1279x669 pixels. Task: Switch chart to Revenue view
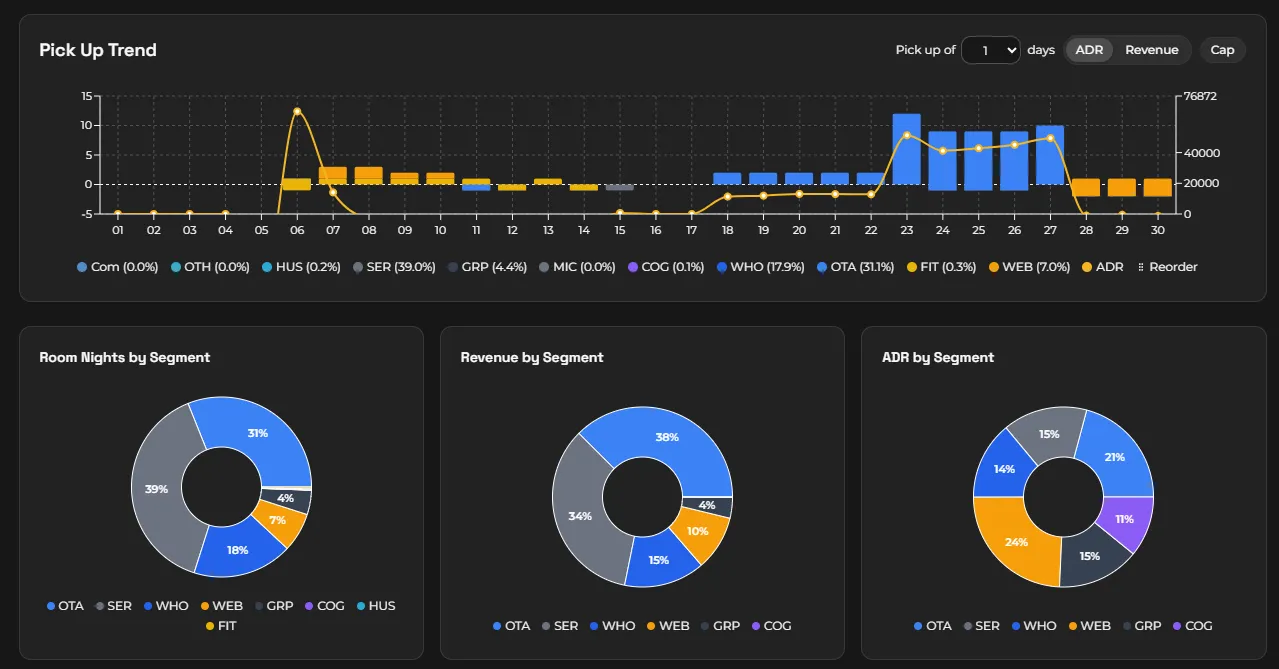pos(1151,50)
